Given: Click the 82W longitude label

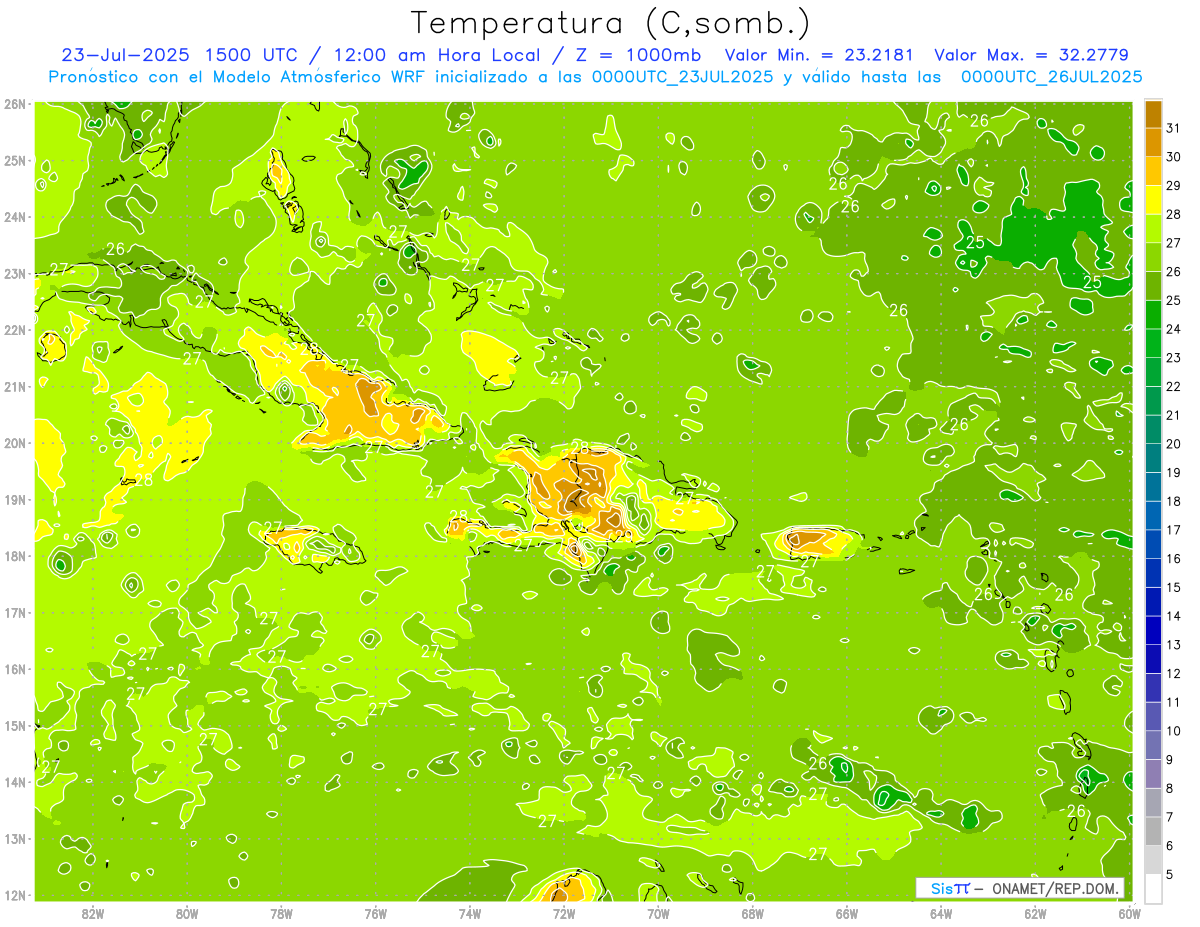Looking at the screenshot, I should click(x=93, y=913).
